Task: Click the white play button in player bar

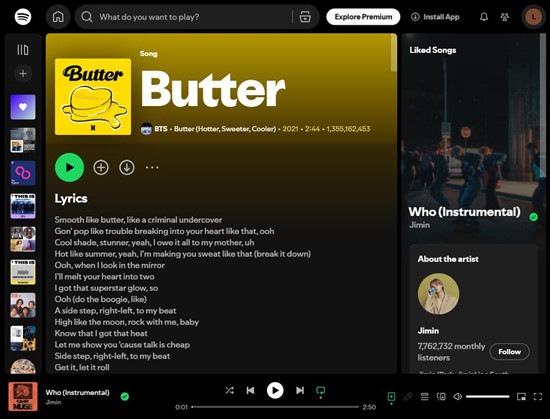Action: [x=275, y=390]
